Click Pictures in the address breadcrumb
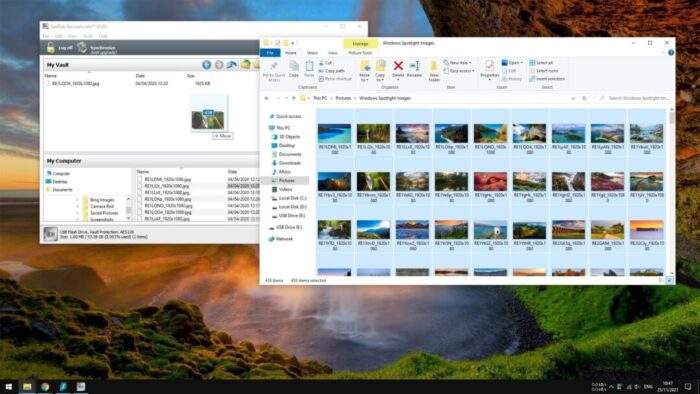The width and height of the screenshot is (700, 394). [343, 98]
